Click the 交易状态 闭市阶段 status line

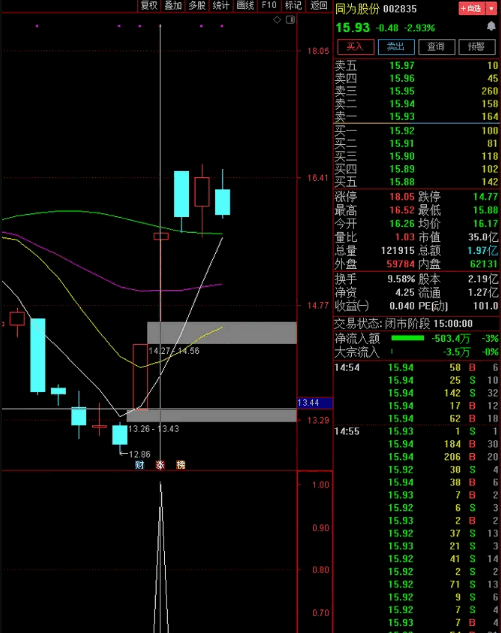click(x=403, y=324)
